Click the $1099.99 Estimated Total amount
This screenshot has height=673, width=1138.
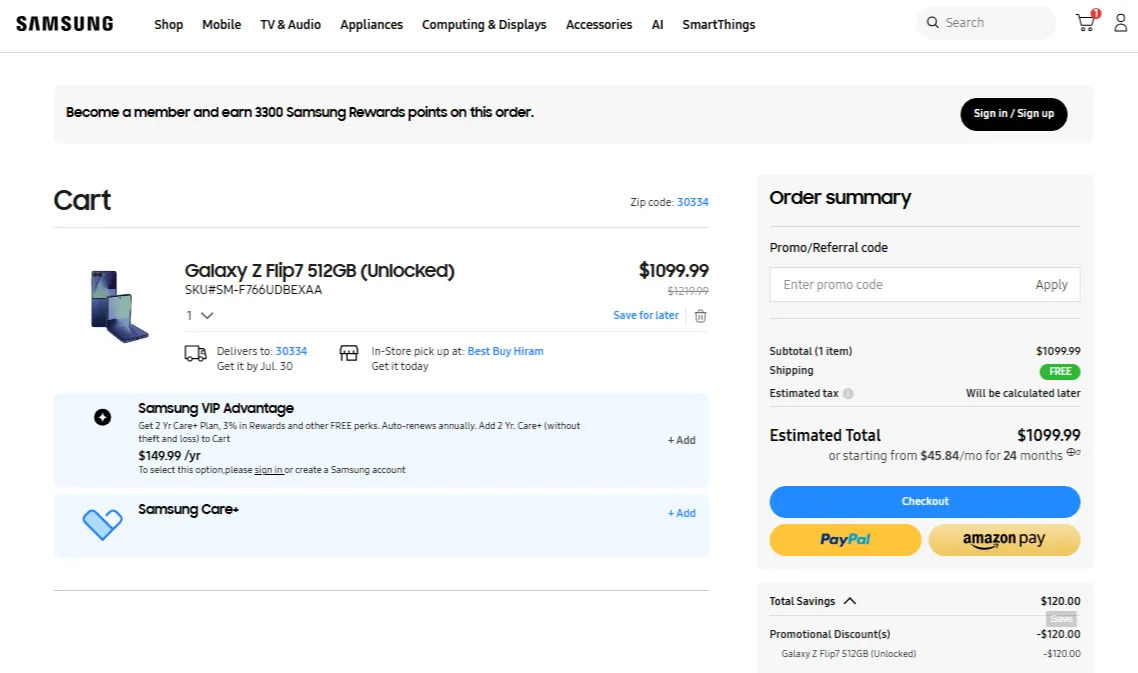click(1048, 435)
